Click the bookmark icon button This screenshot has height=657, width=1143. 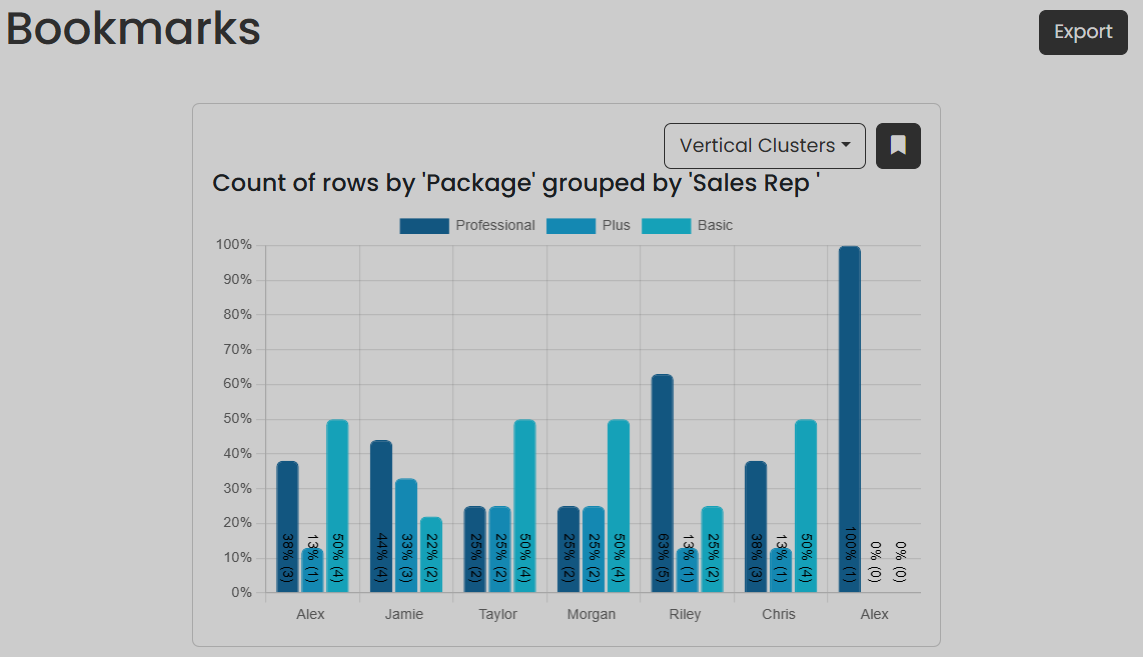(898, 146)
